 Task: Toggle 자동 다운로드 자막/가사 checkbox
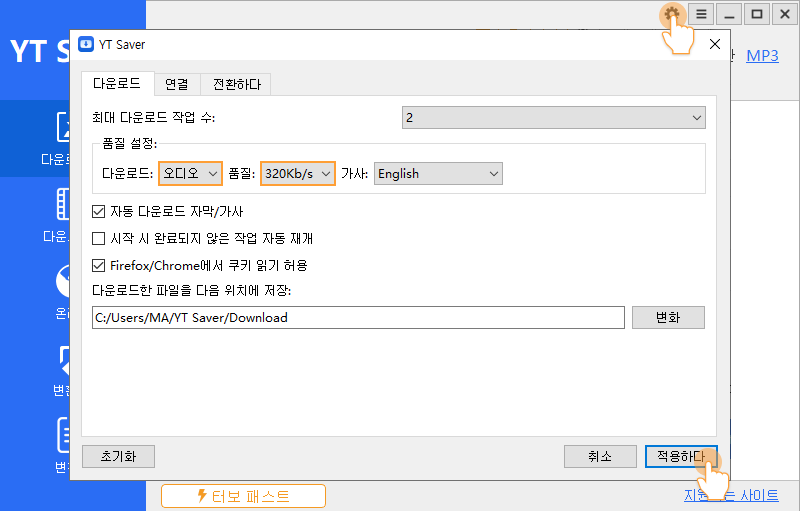pos(98,211)
